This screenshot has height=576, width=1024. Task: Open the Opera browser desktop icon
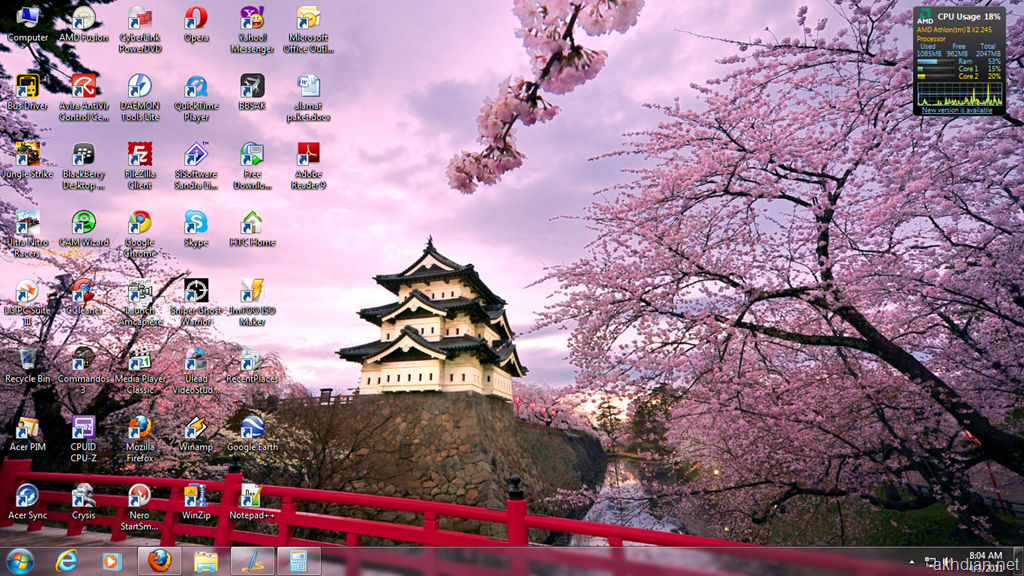click(196, 19)
